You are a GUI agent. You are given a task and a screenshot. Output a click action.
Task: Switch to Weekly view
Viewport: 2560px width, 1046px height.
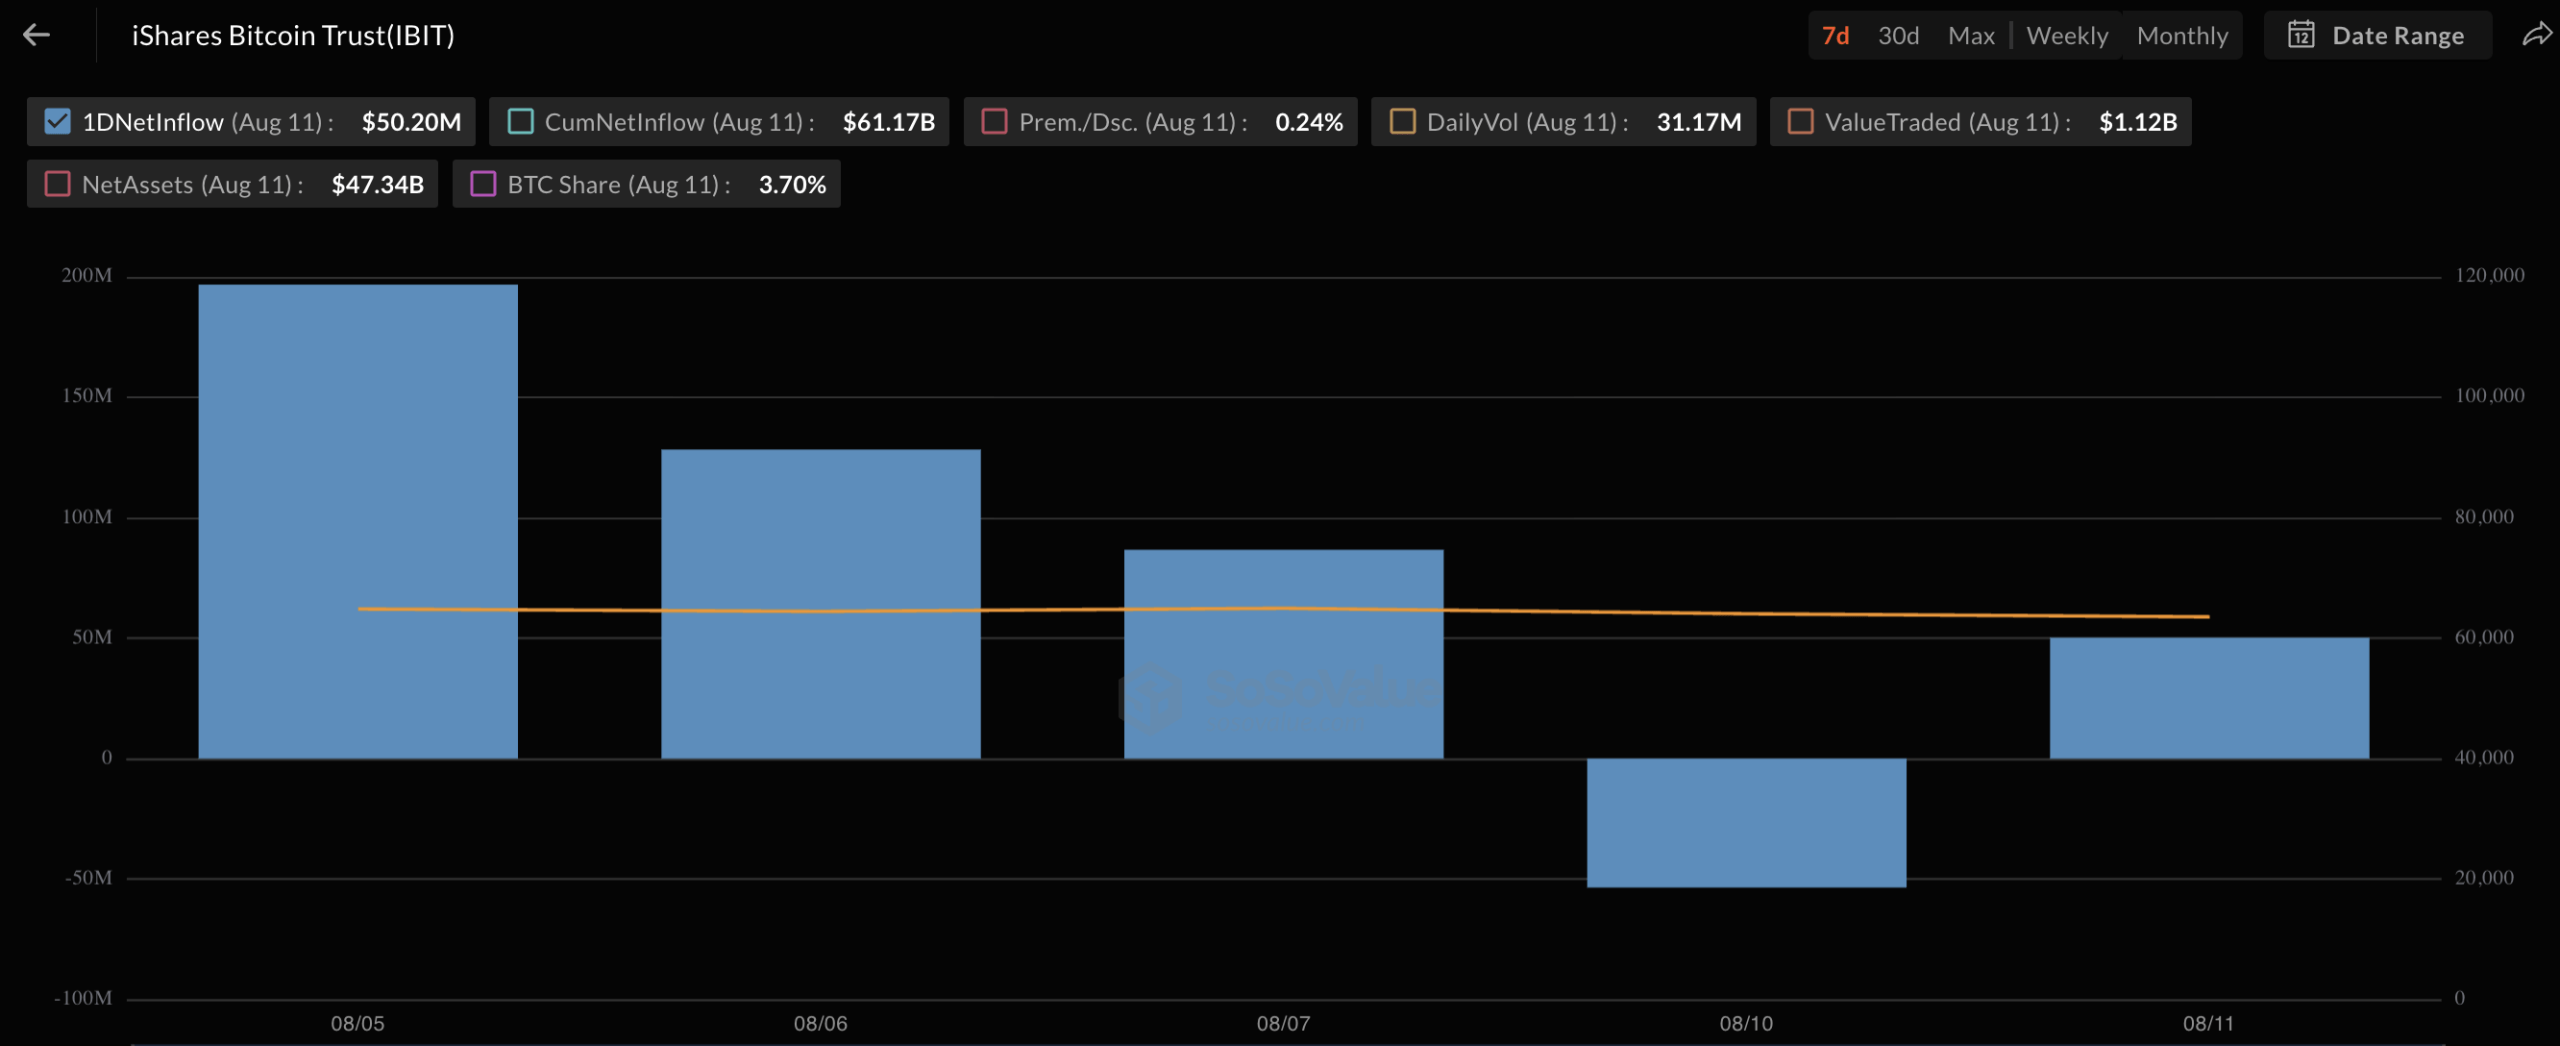(2067, 36)
